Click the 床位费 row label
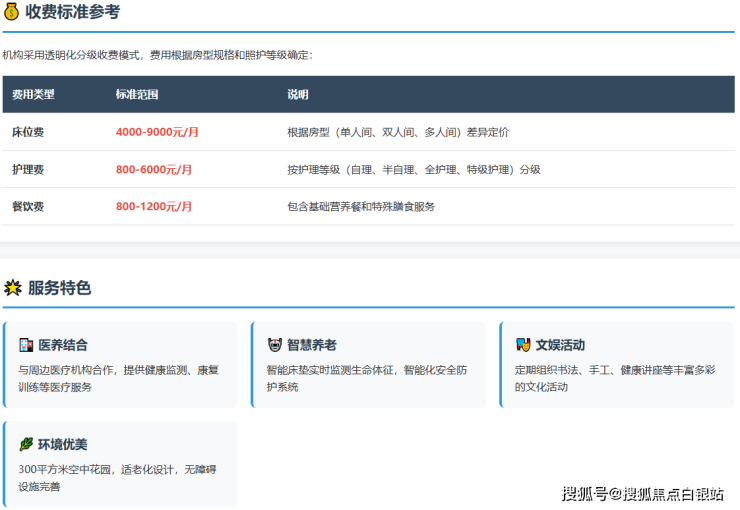 pos(28,132)
